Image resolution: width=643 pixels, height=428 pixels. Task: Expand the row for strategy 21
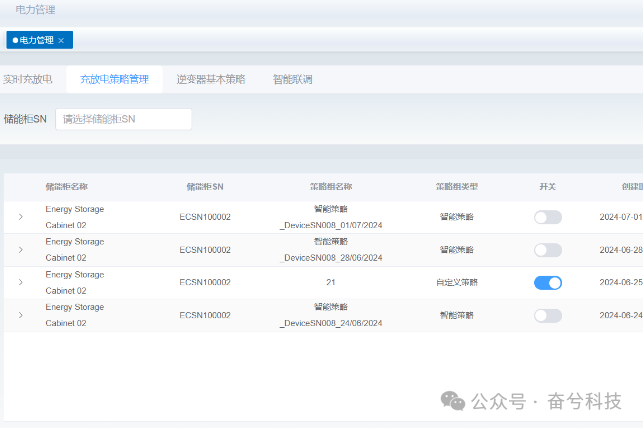point(20,283)
